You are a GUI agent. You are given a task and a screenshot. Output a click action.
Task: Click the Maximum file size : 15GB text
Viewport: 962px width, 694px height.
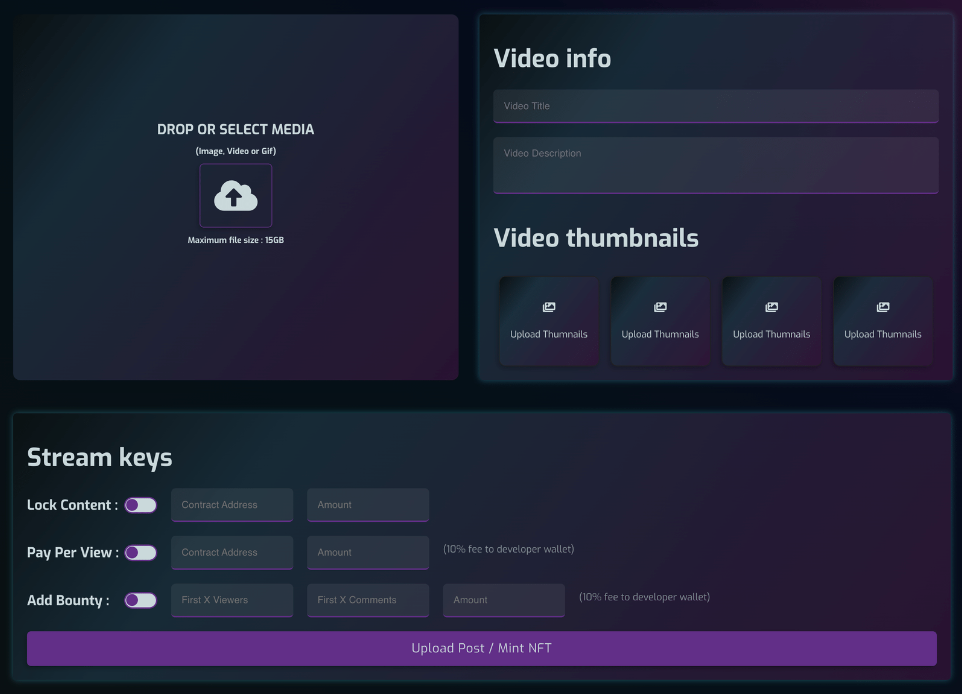236,240
